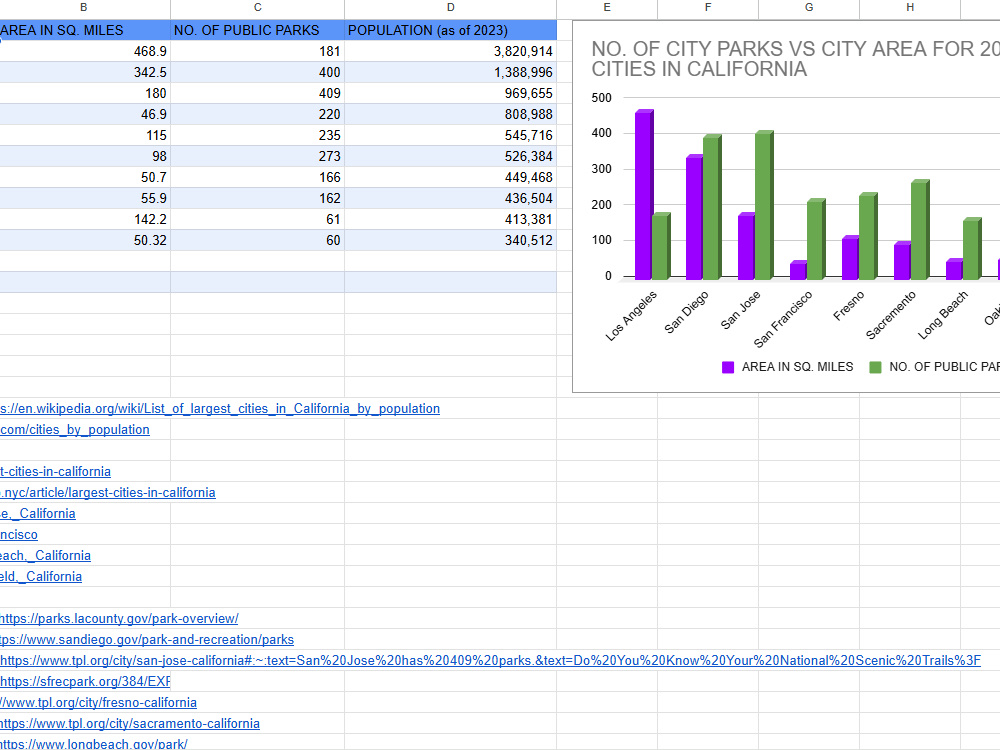Select the parks cell containing 61
Screen dimensions: 1000x750
[258, 219]
